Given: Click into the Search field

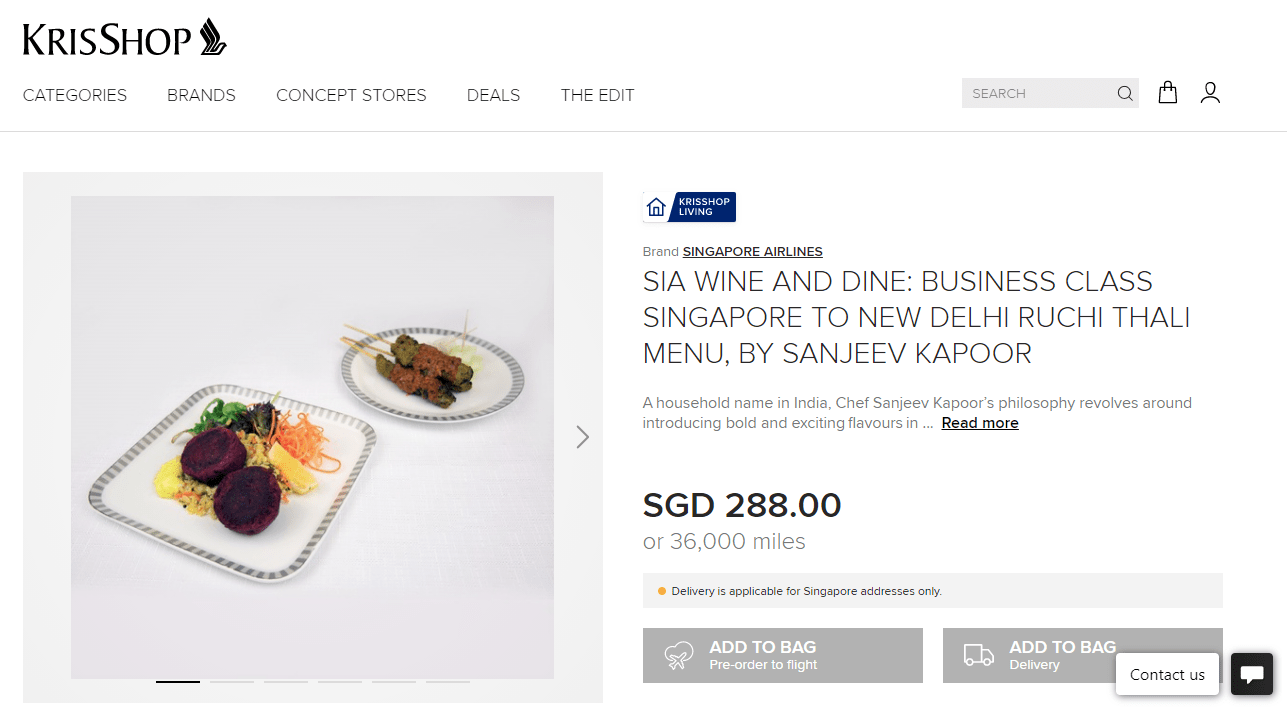Looking at the screenshot, I should pos(1035,94).
